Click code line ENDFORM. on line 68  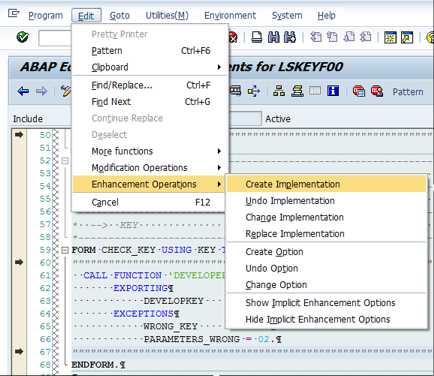(98, 365)
